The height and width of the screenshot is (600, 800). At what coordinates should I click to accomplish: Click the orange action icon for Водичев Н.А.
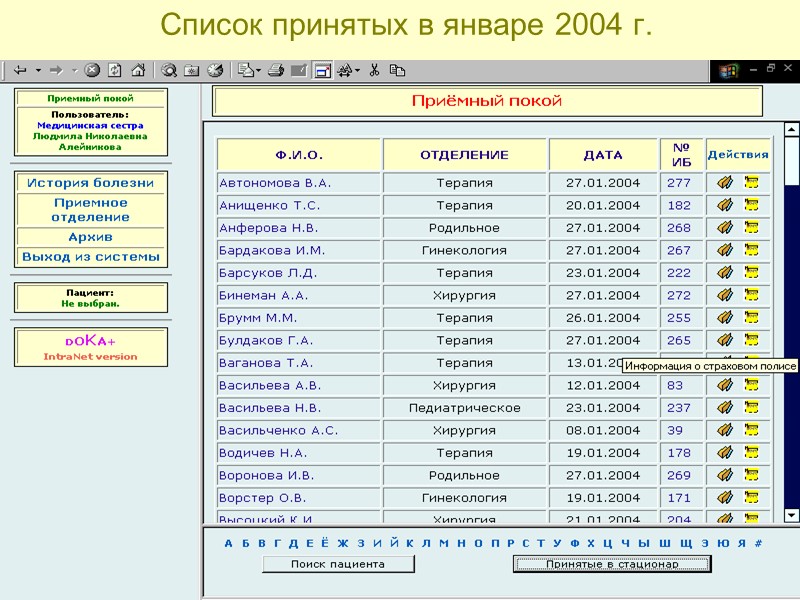pos(725,452)
